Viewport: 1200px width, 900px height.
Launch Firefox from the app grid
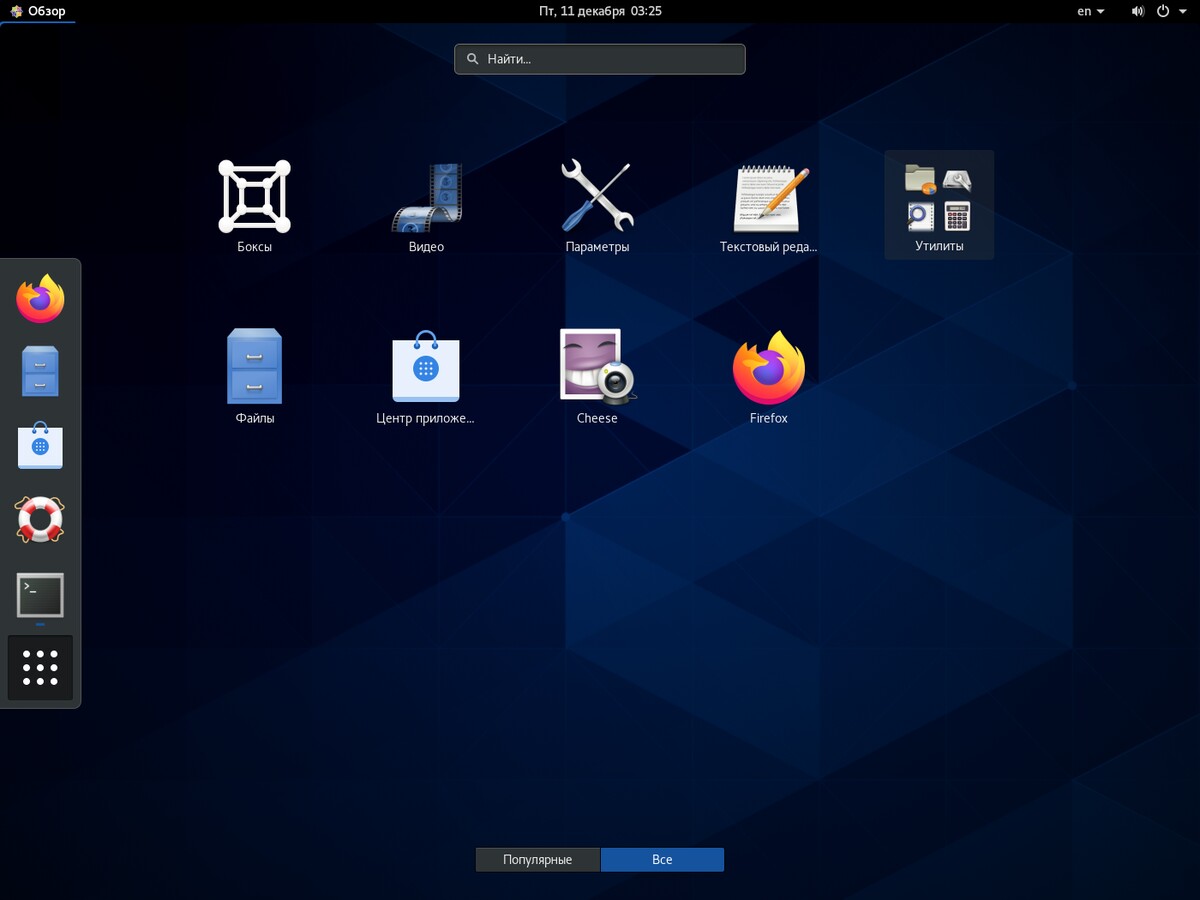[769, 377]
